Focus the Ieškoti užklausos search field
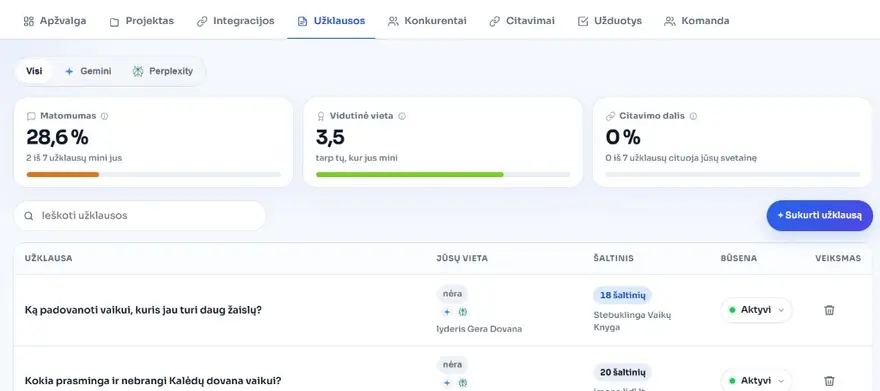The height and width of the screenshot is (391, 880). [x=140, y=215]
